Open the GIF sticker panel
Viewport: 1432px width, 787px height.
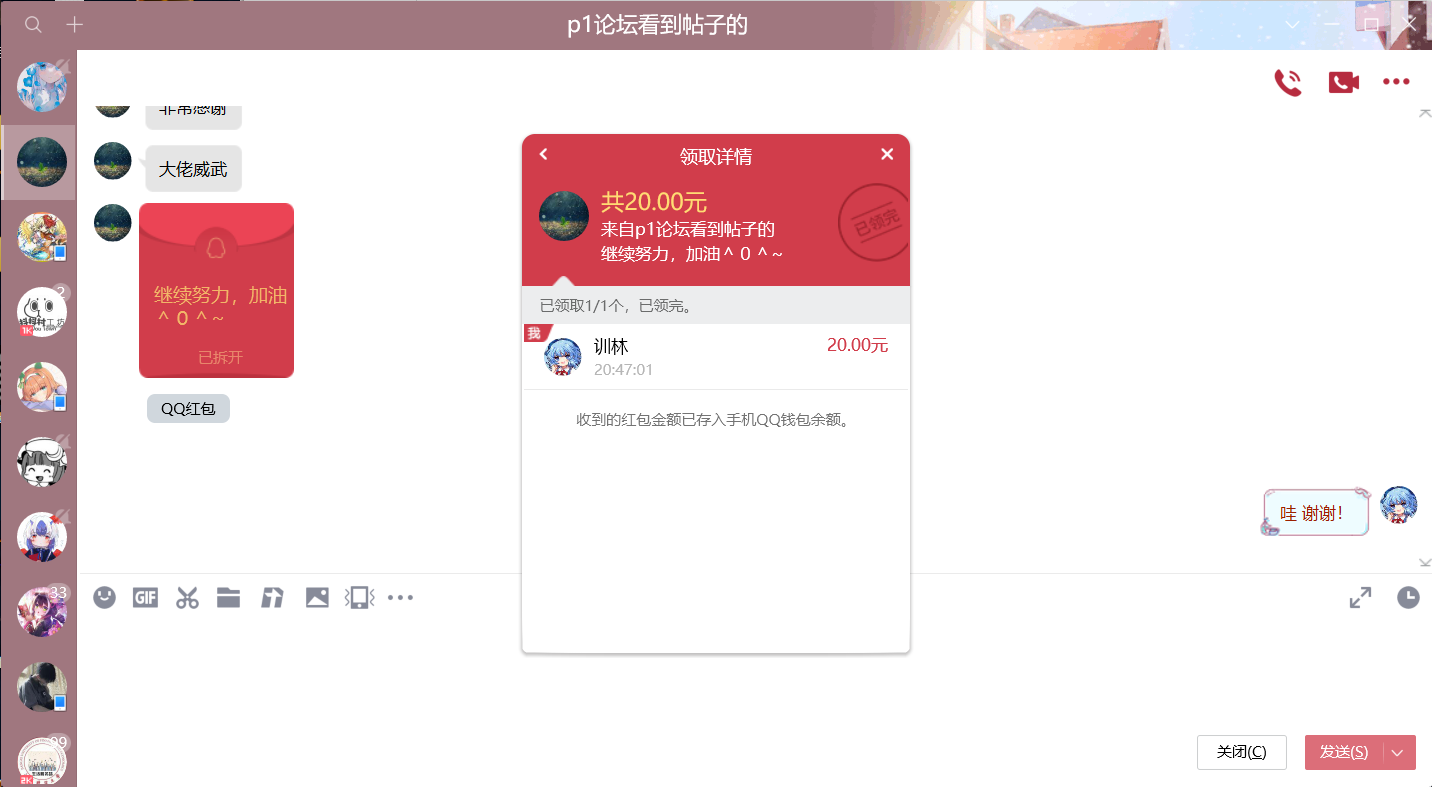pyautogui.click(x=146, y=598)
